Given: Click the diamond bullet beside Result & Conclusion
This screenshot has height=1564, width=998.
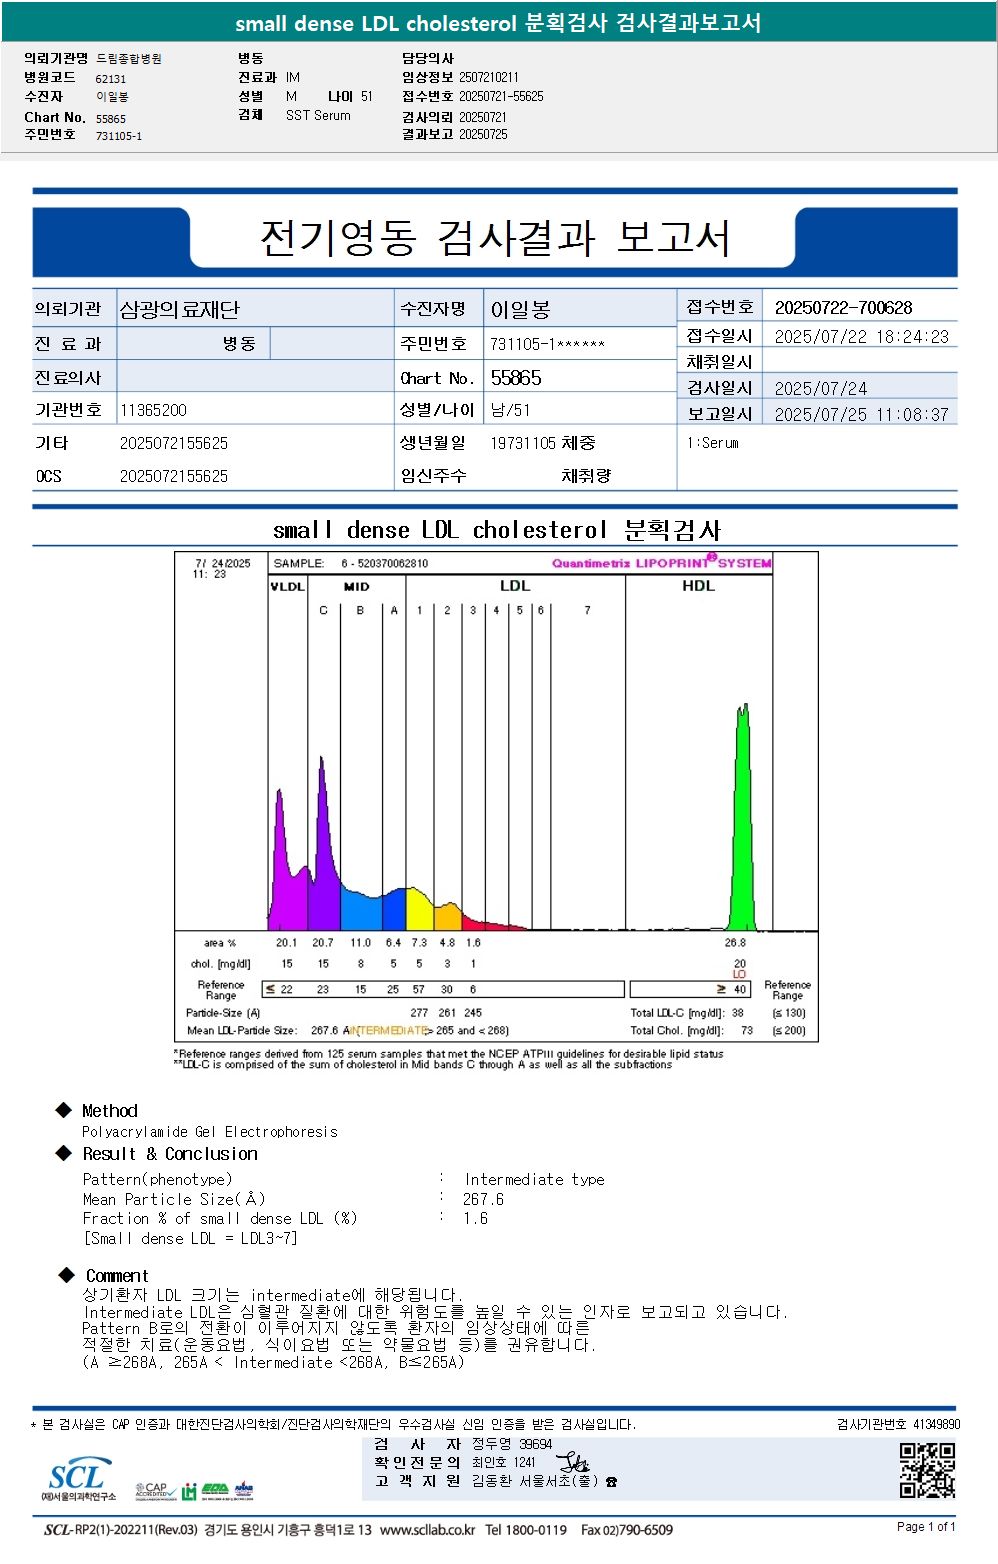Looking at the screenshot, I should click(64, 1153).
